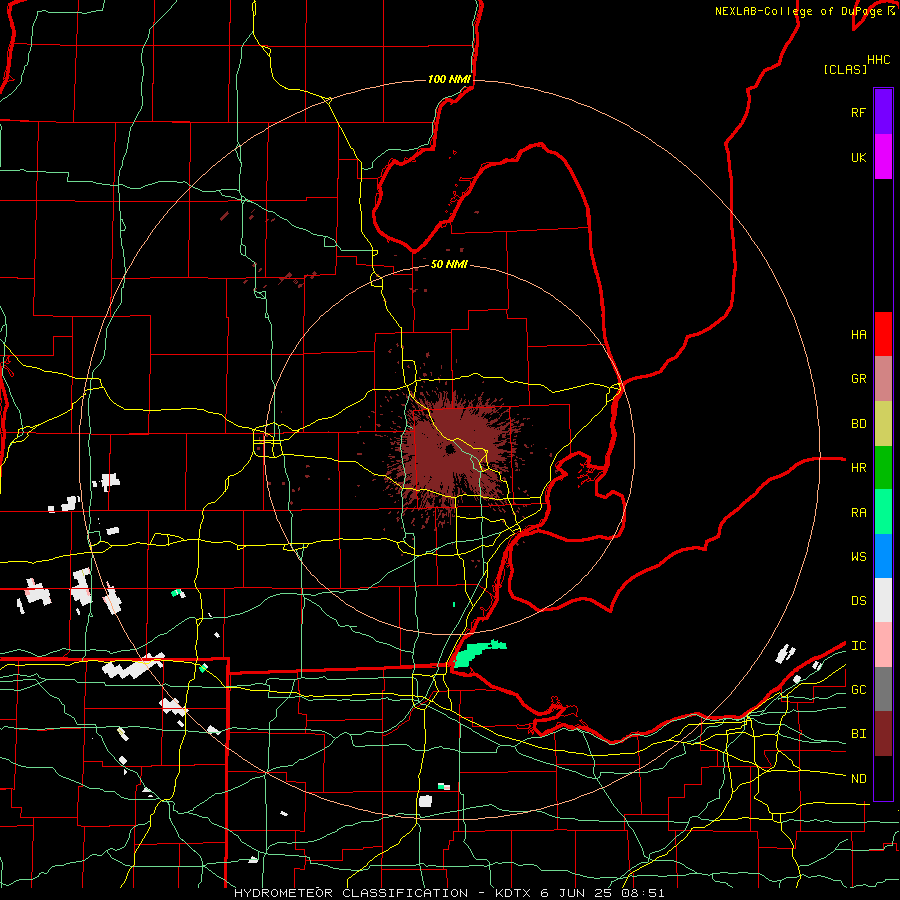This screenshot has width=900, height=900.
Task: Click the BD yellow legend swatch
Action: point(883,424)
